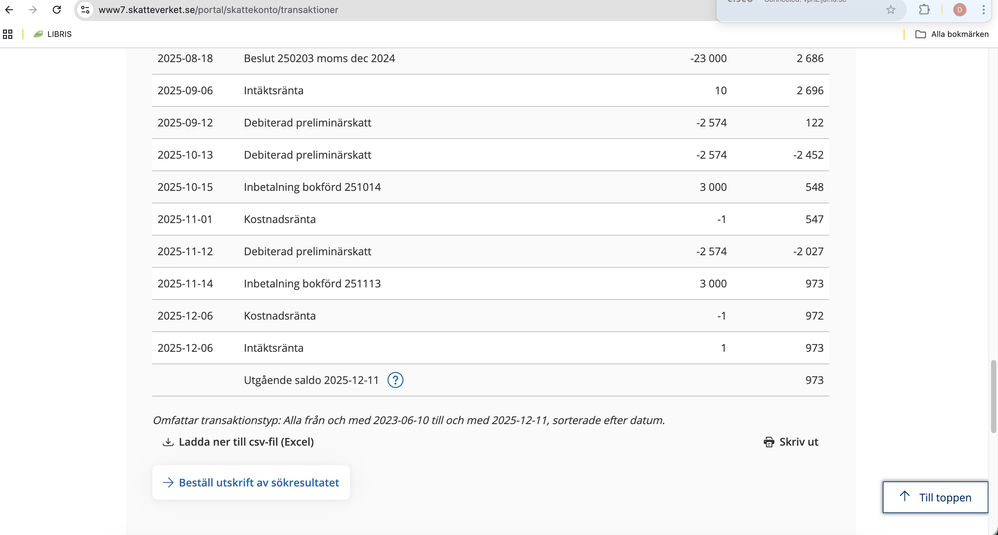The height and width of the screenshot is (535, 998).
Task: Open the apps grid in bookmarks bar
Action: [x=8, y=34]
